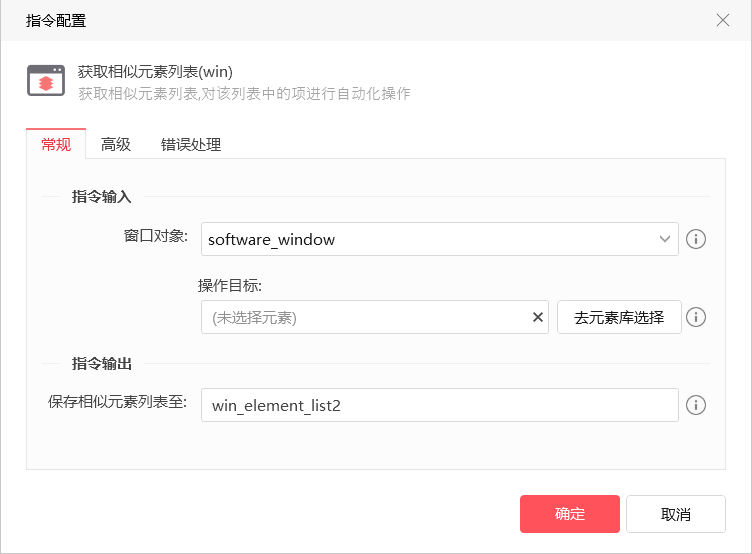Open the 错误处理 tab
Viewport: 752px width, 554px height.
click(191, 144)
